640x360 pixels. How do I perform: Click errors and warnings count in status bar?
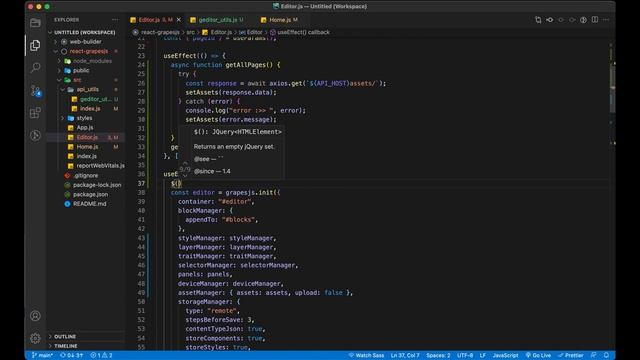click(x=101, y=355)
